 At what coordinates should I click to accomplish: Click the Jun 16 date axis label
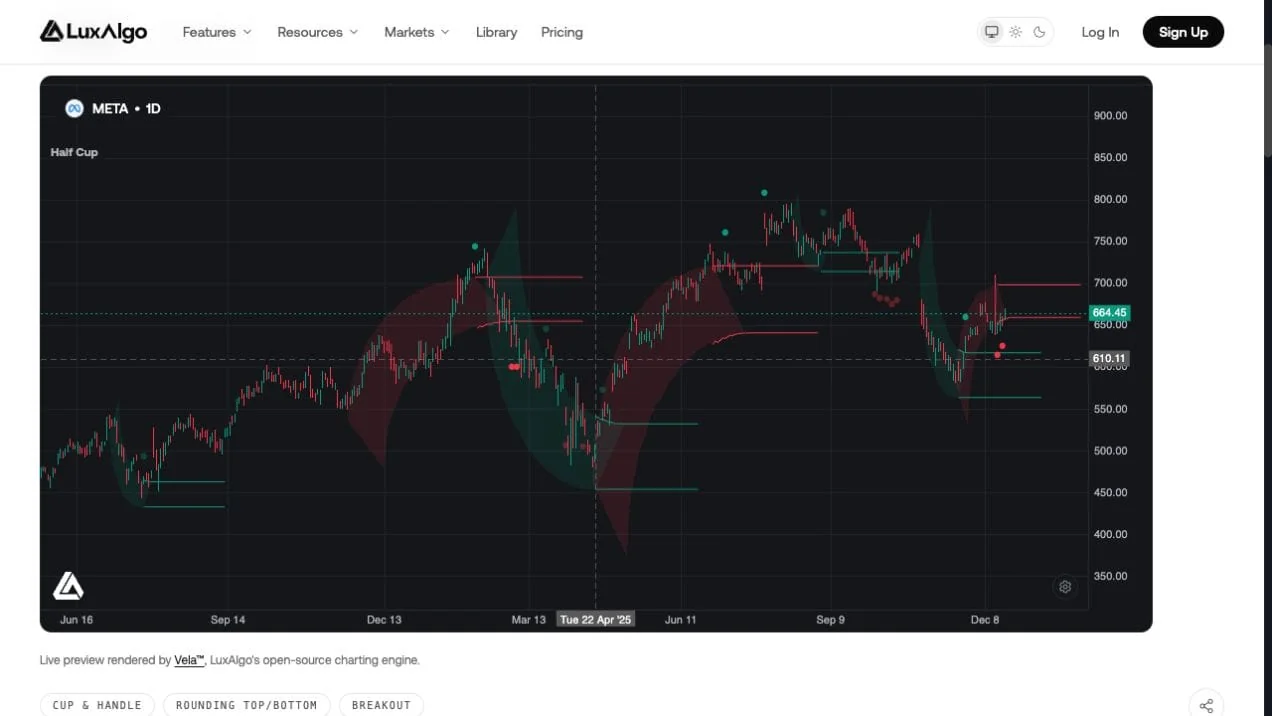coord(76,620)
